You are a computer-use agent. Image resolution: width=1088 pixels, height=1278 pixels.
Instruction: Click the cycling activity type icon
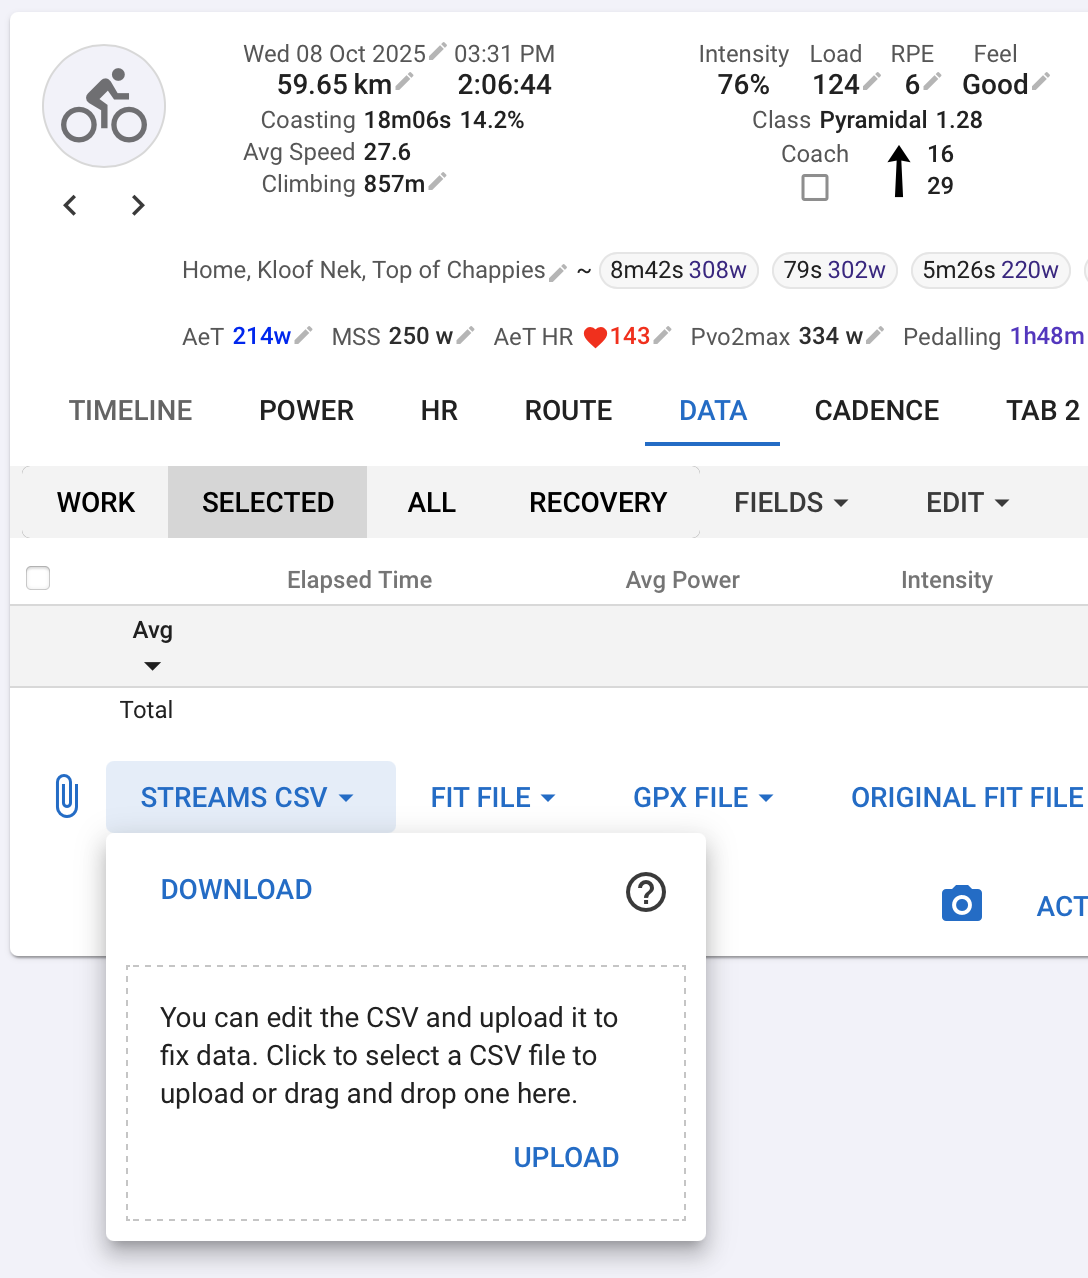(x=104, y=106)
